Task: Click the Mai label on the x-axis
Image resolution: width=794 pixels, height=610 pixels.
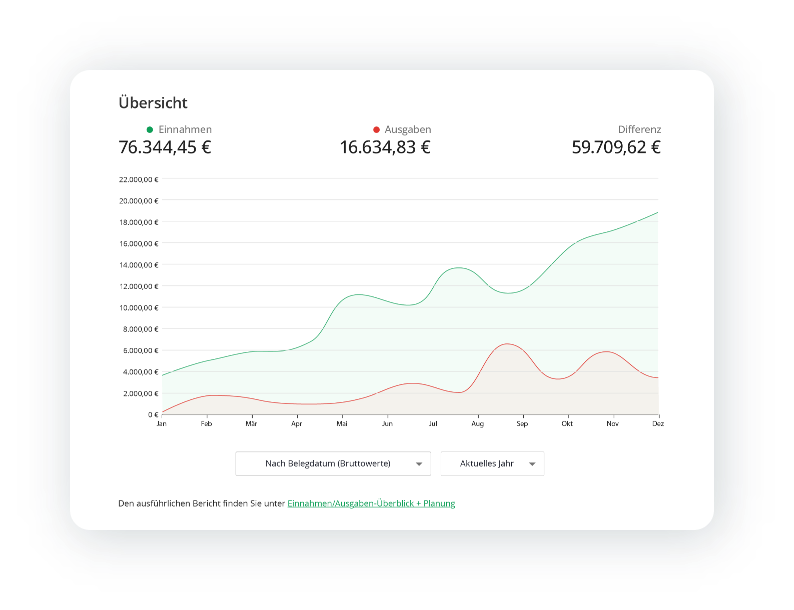Action: click(x=342, y=424)
